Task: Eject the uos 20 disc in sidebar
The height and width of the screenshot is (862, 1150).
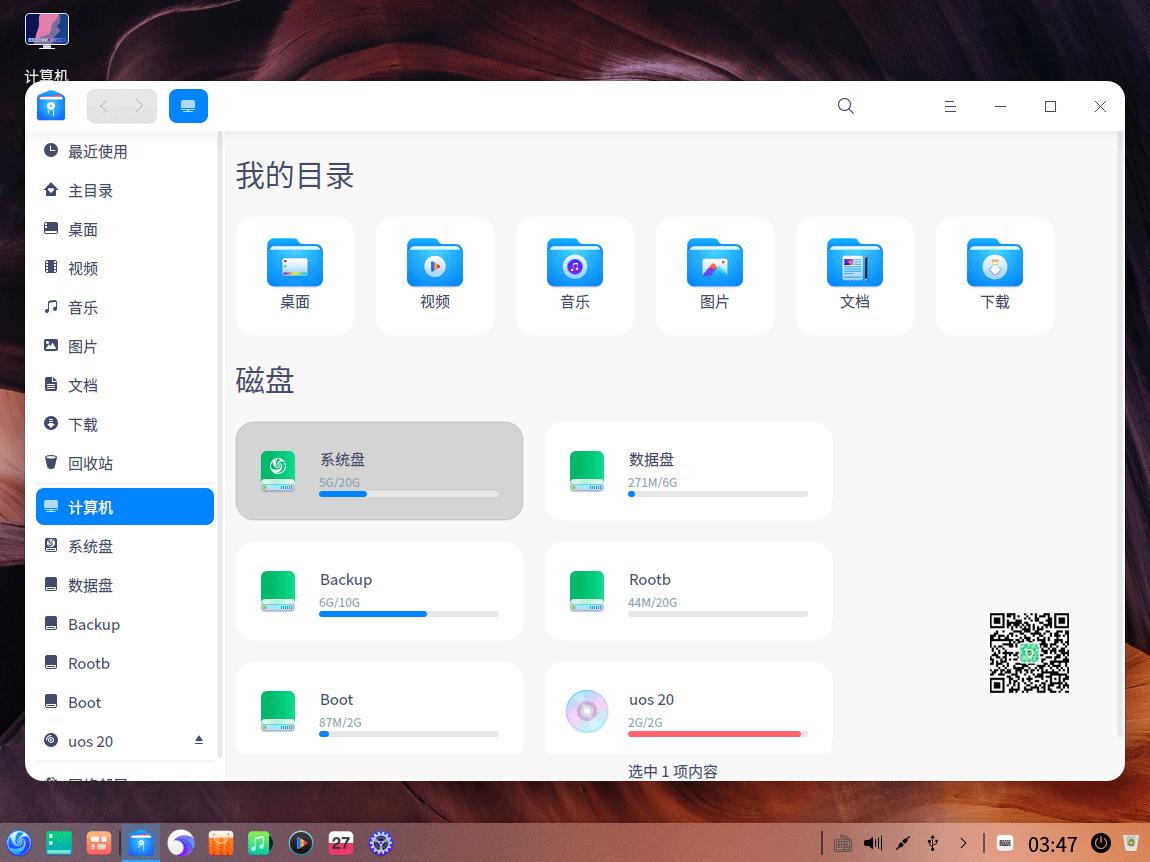Action: pyautogui.click(x=198, y=740)
